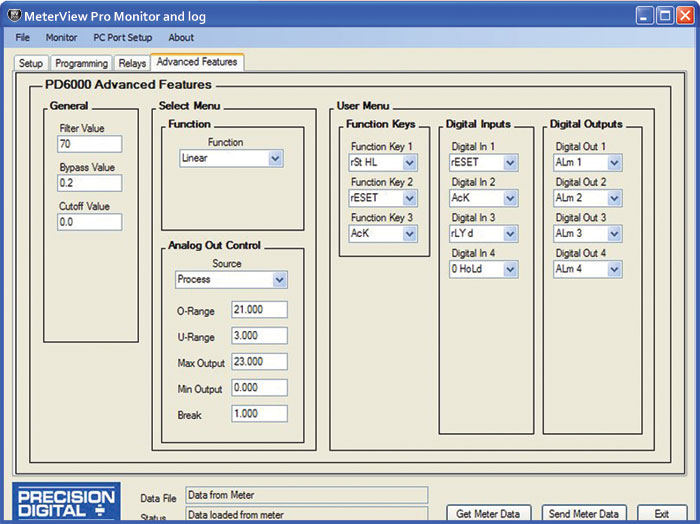Click the Break value field

click(259, 414)
